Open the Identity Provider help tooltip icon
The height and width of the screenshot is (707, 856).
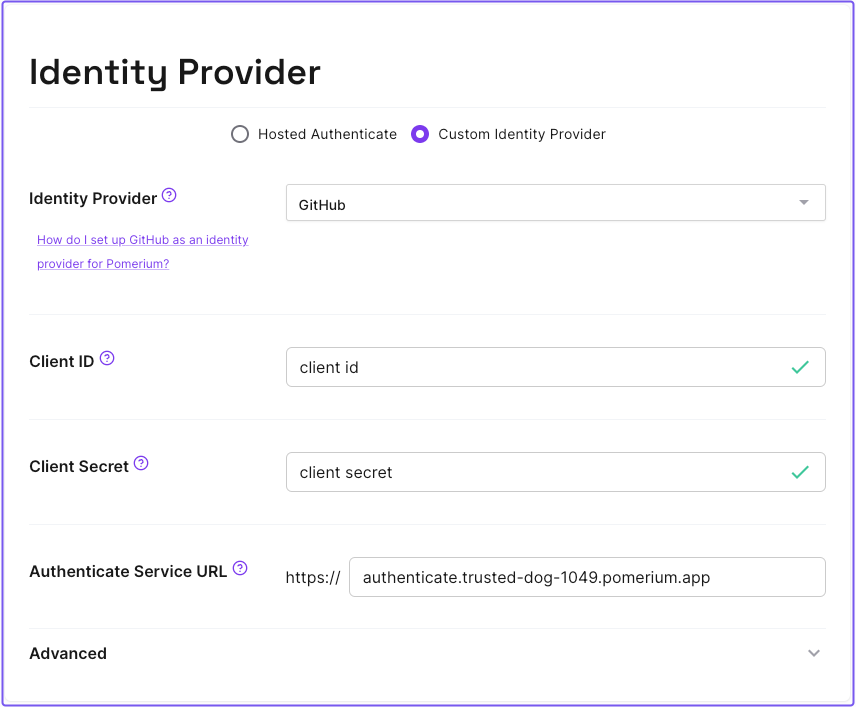(x=169, y=195)
